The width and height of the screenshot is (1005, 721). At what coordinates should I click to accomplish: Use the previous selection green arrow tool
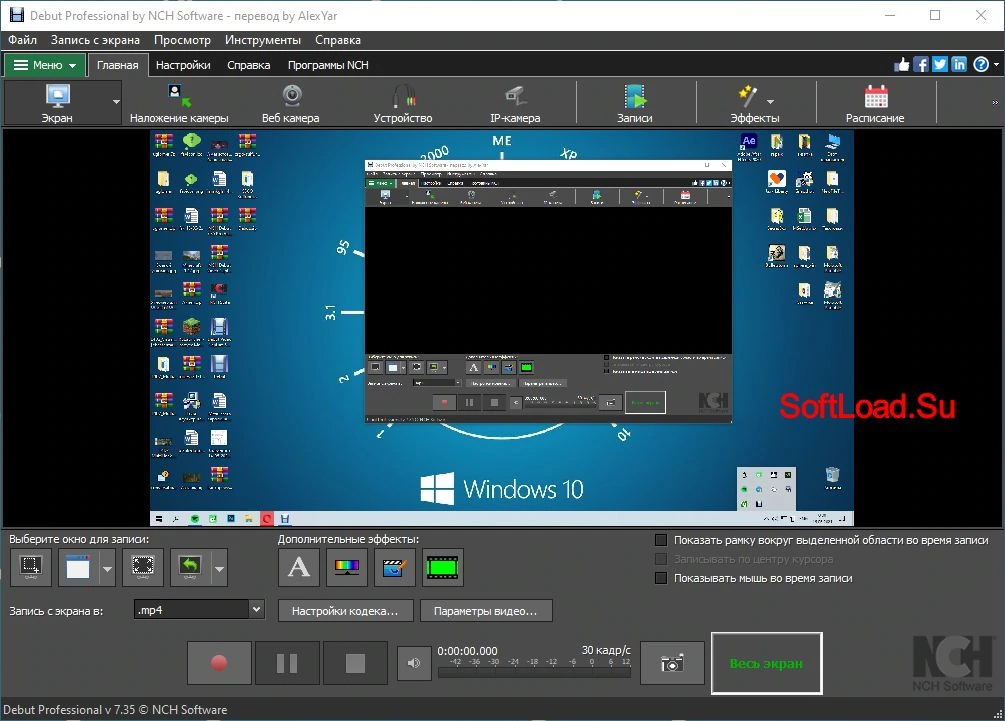click(190, 567)
